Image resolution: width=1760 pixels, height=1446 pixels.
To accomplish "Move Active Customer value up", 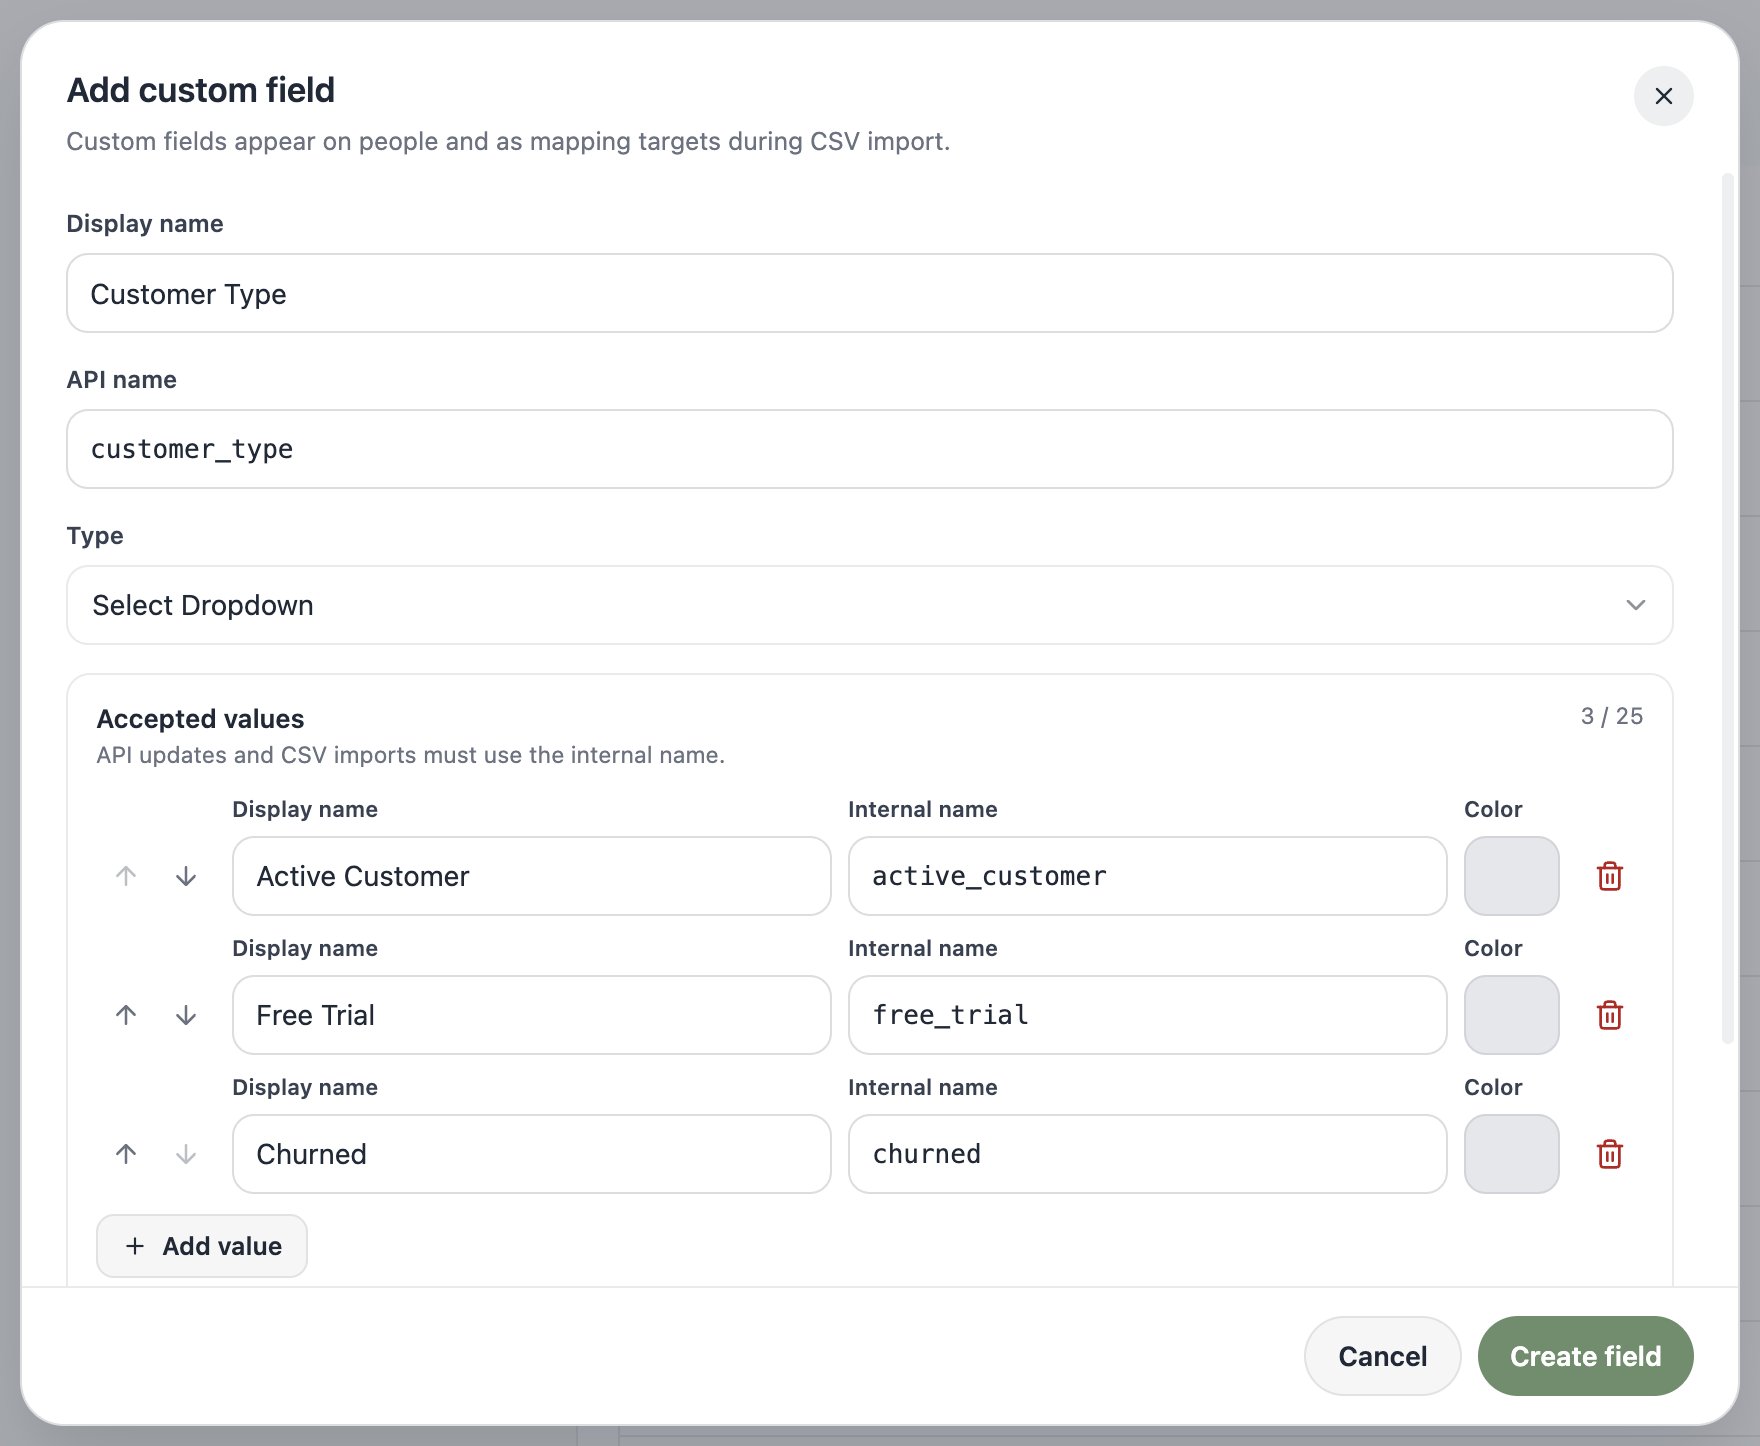I will (x=126, y=876).
